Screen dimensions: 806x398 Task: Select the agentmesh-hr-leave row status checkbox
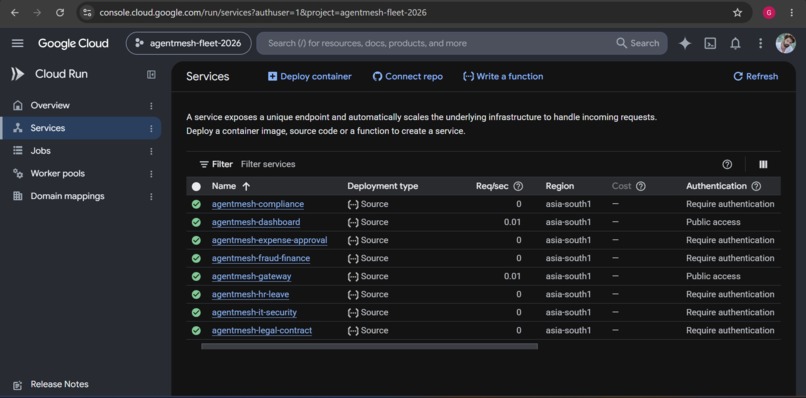(x=196, y=294)
